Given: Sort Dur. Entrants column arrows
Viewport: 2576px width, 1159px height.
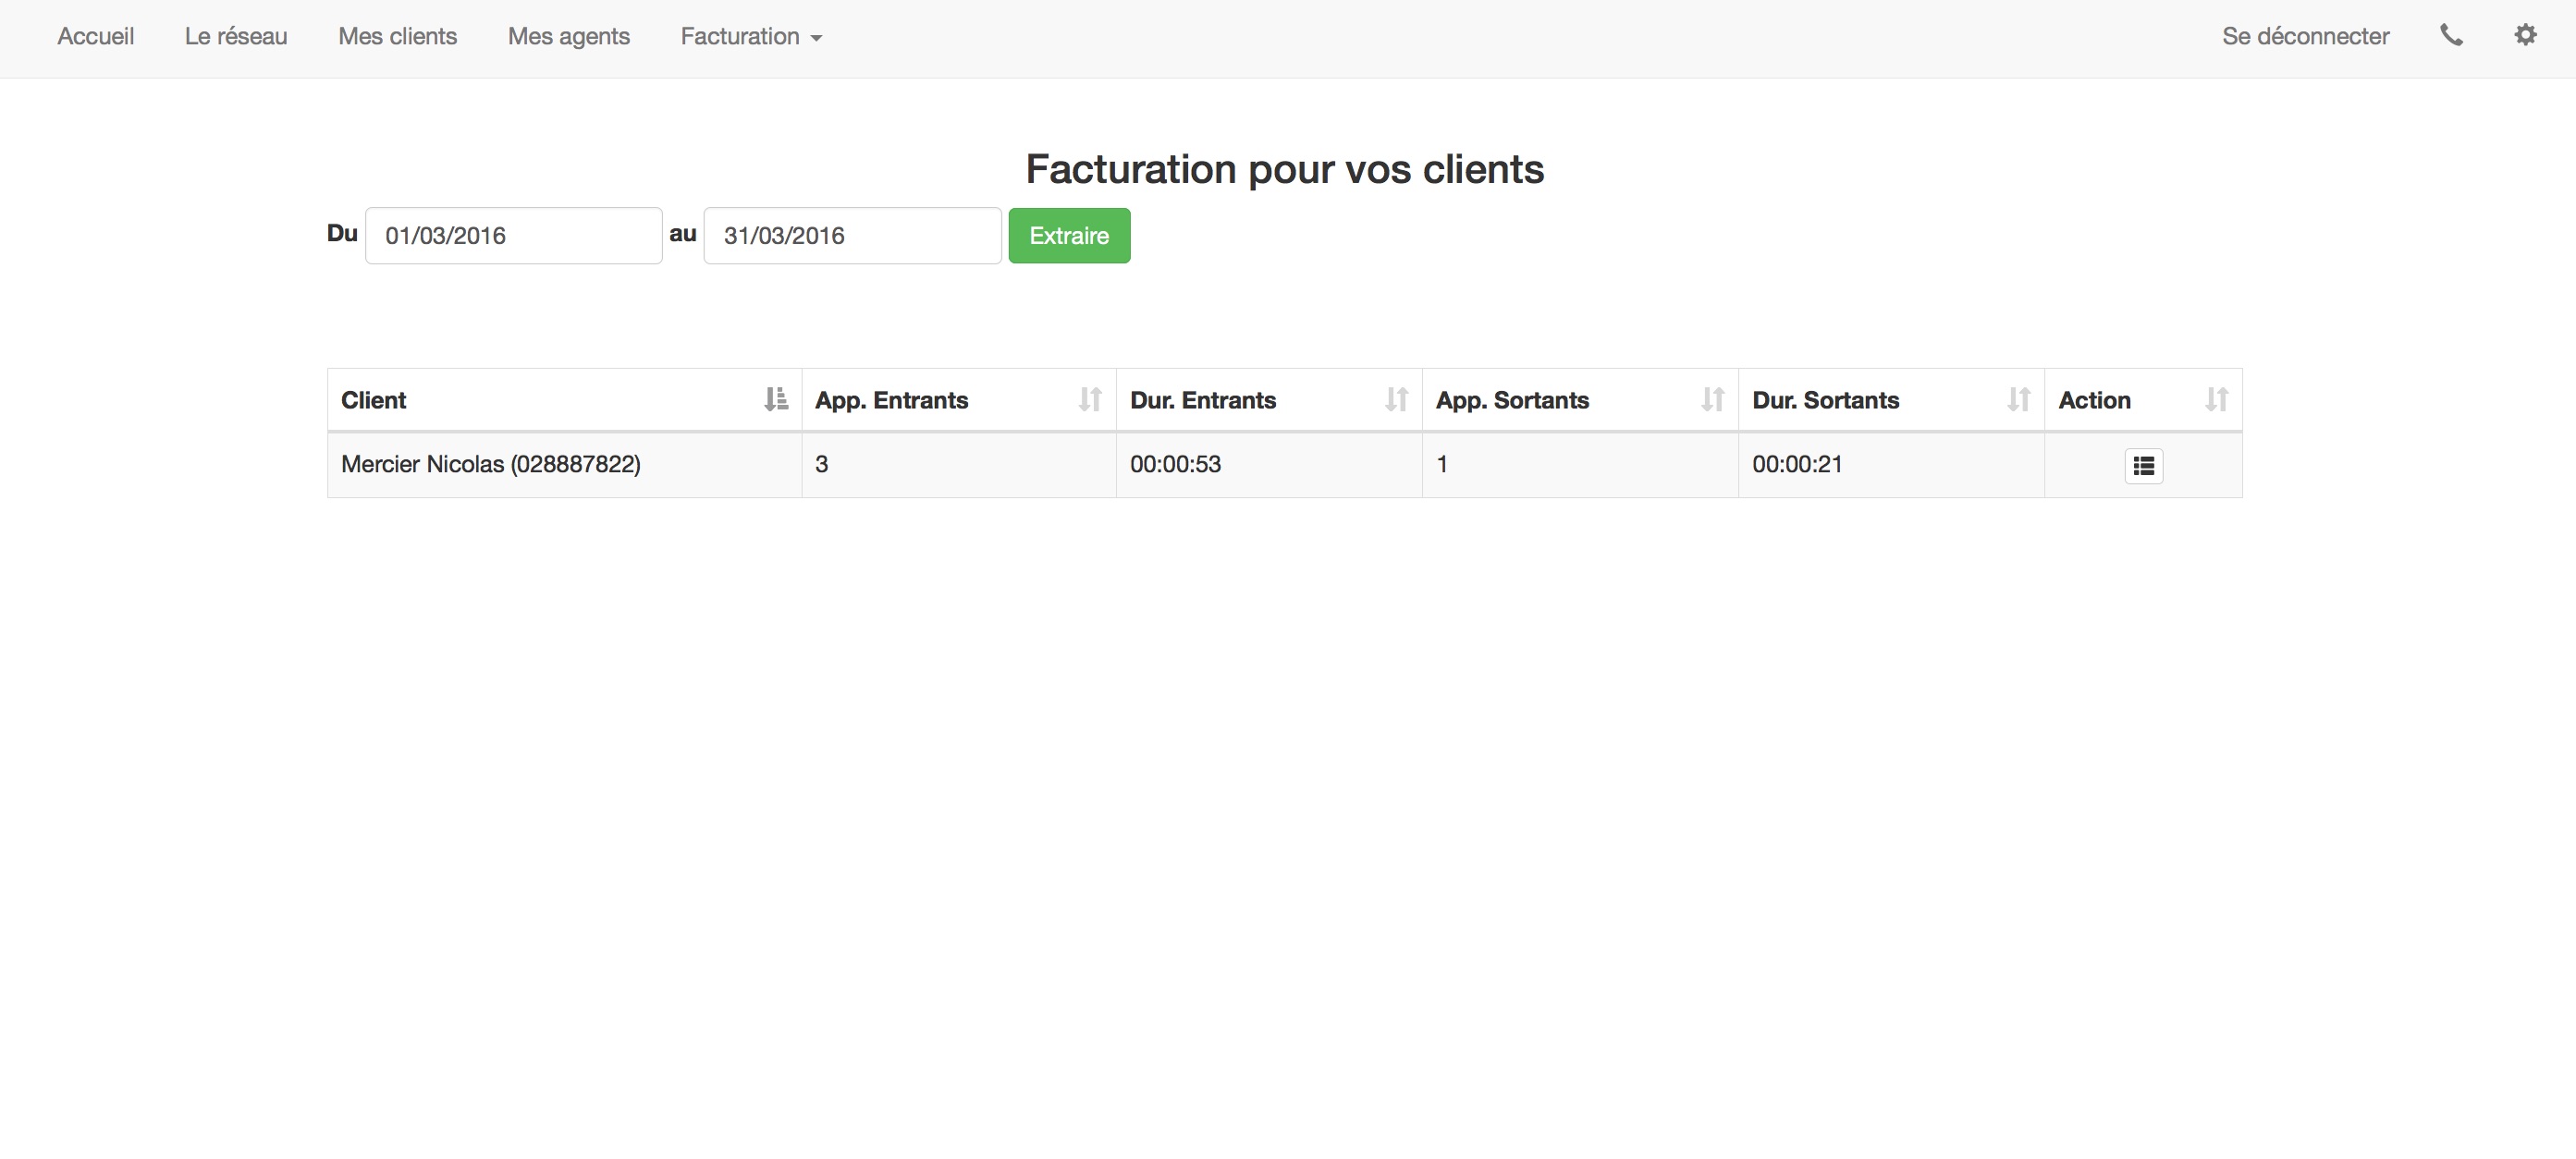Looking at the screenshot, I should click(1396, 400).
